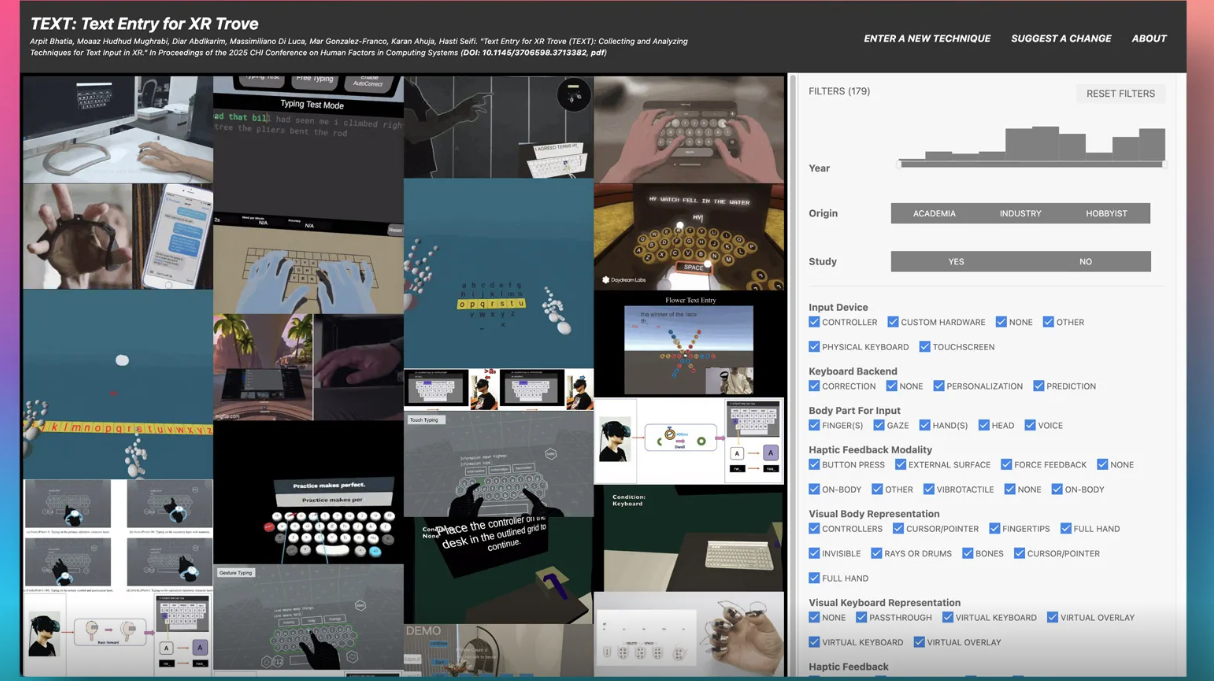Toggle the FINGER(S) body part checkbox
Image resolution: width=1214 pixels, height=681 pixels.
coord(814,425)
